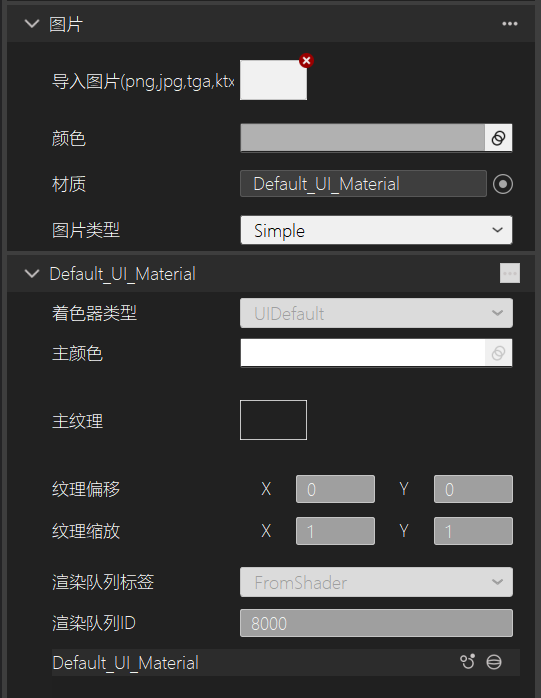
Task: Open Default_UI_Material section more options
Action: click(x=510, y=273)
